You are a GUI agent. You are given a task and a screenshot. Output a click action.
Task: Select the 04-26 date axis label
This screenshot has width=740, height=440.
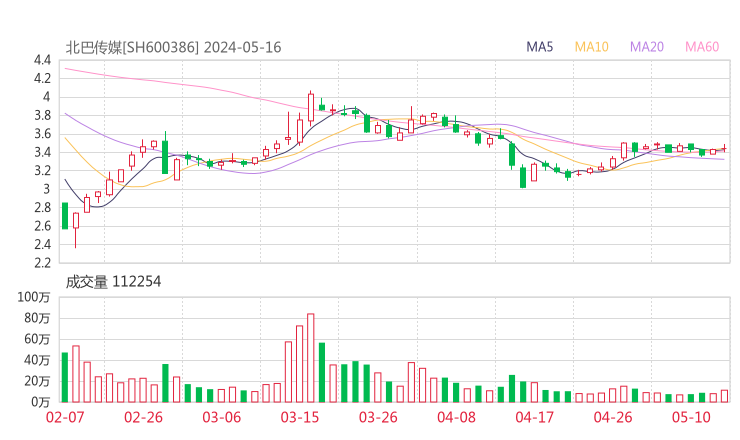[613, 417]
